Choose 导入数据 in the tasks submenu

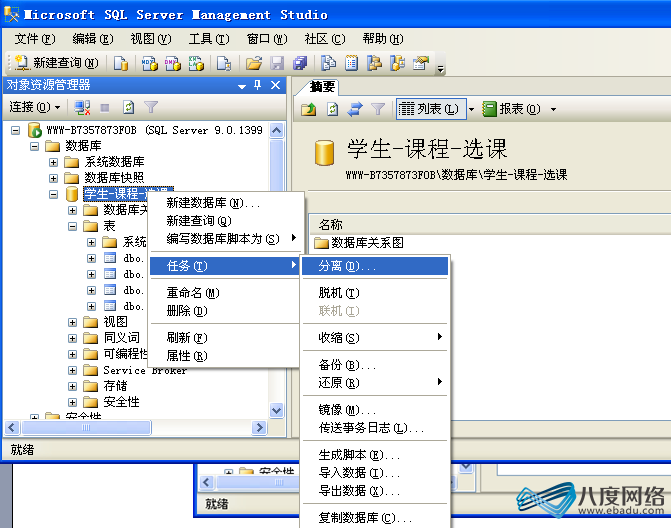pyautogui.click(x=375, y=472)
